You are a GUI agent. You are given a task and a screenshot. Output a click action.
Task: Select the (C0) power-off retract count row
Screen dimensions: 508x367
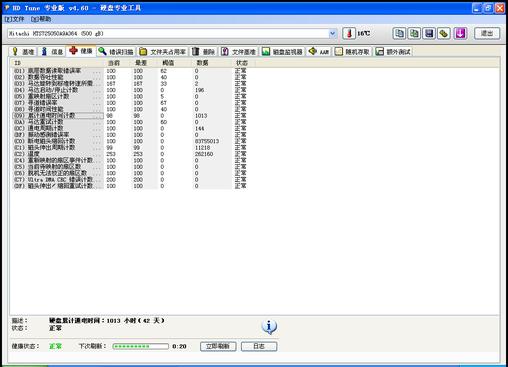click(x=130, y=141)
